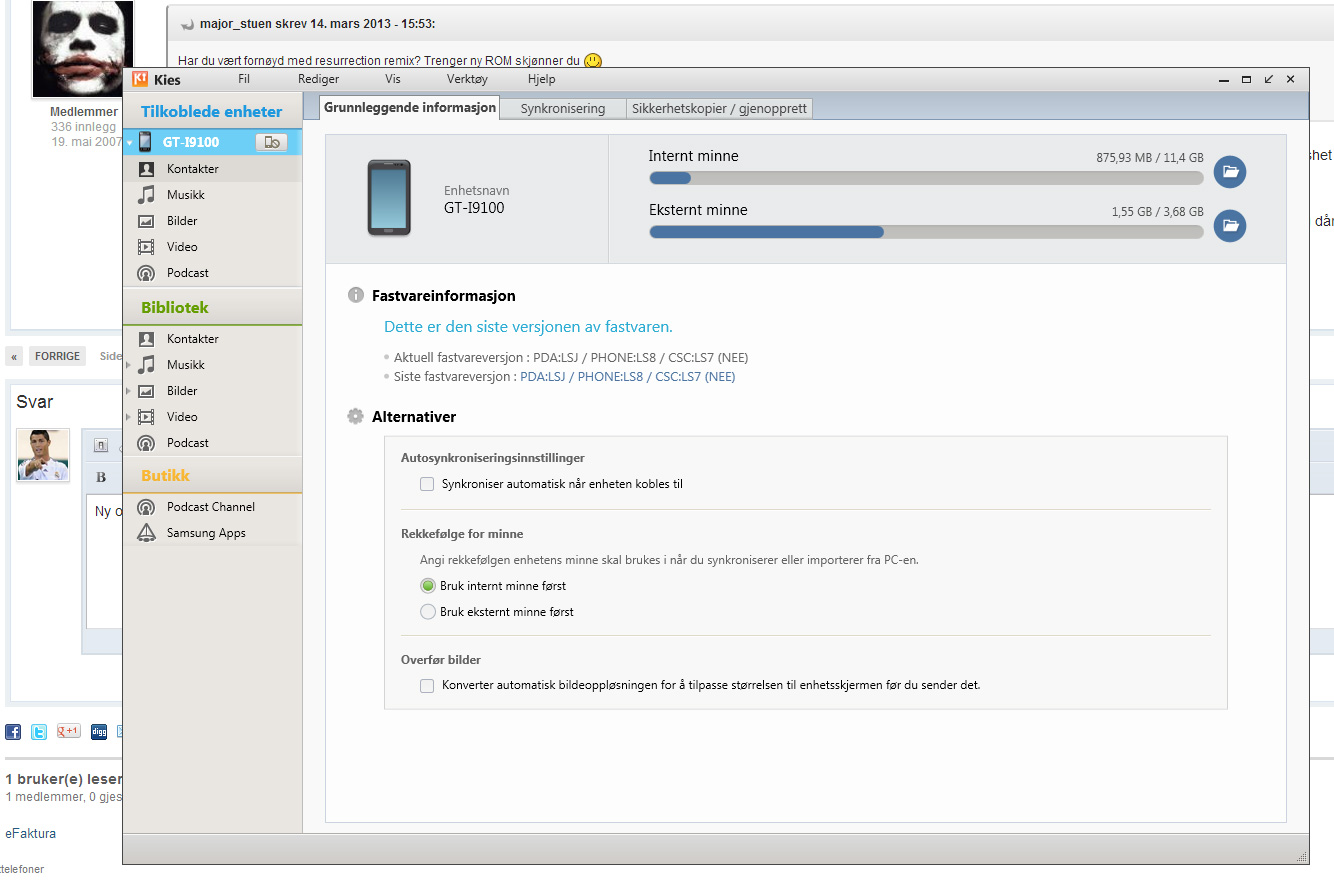Collapse the GT-I9100 device tree
The image size is (1334, 886).
(x=129, y=143)
